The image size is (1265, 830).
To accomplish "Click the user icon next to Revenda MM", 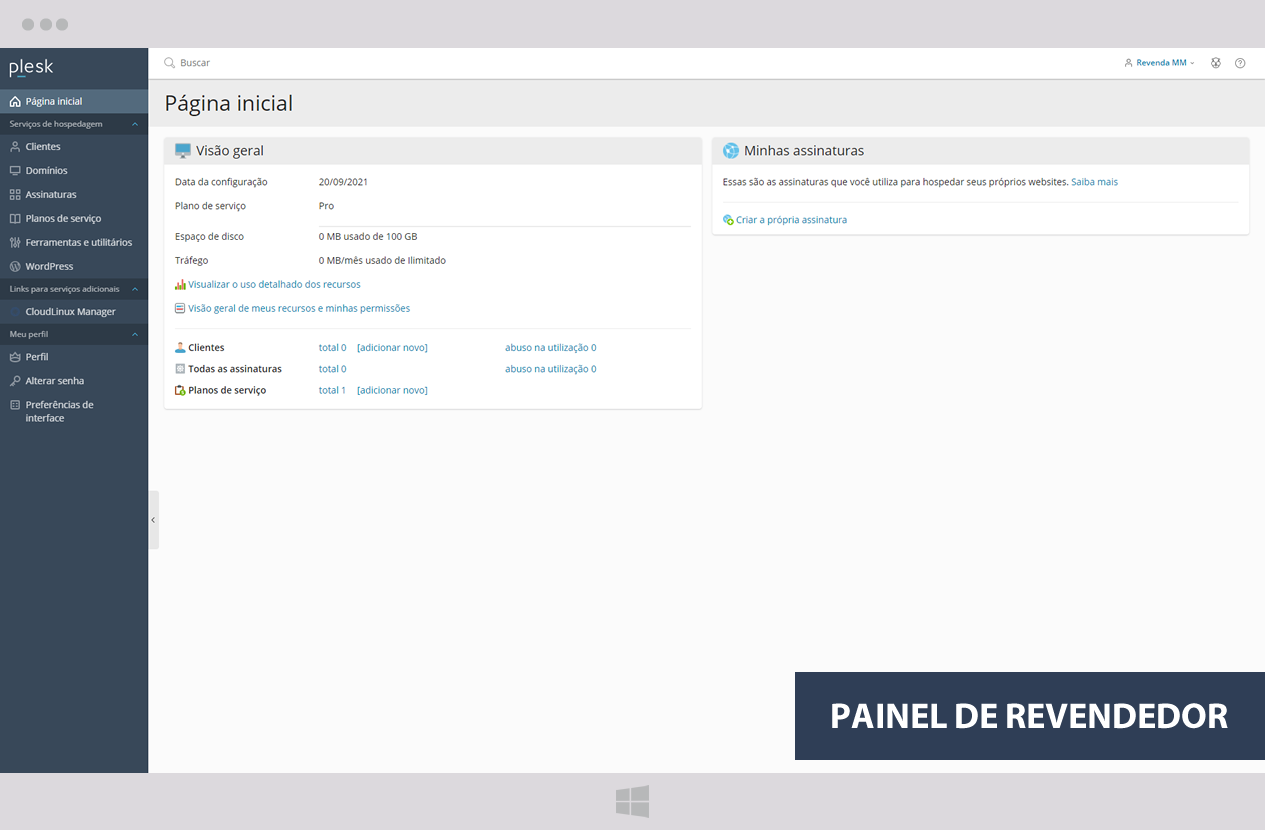I will [x=1128, y=63].
